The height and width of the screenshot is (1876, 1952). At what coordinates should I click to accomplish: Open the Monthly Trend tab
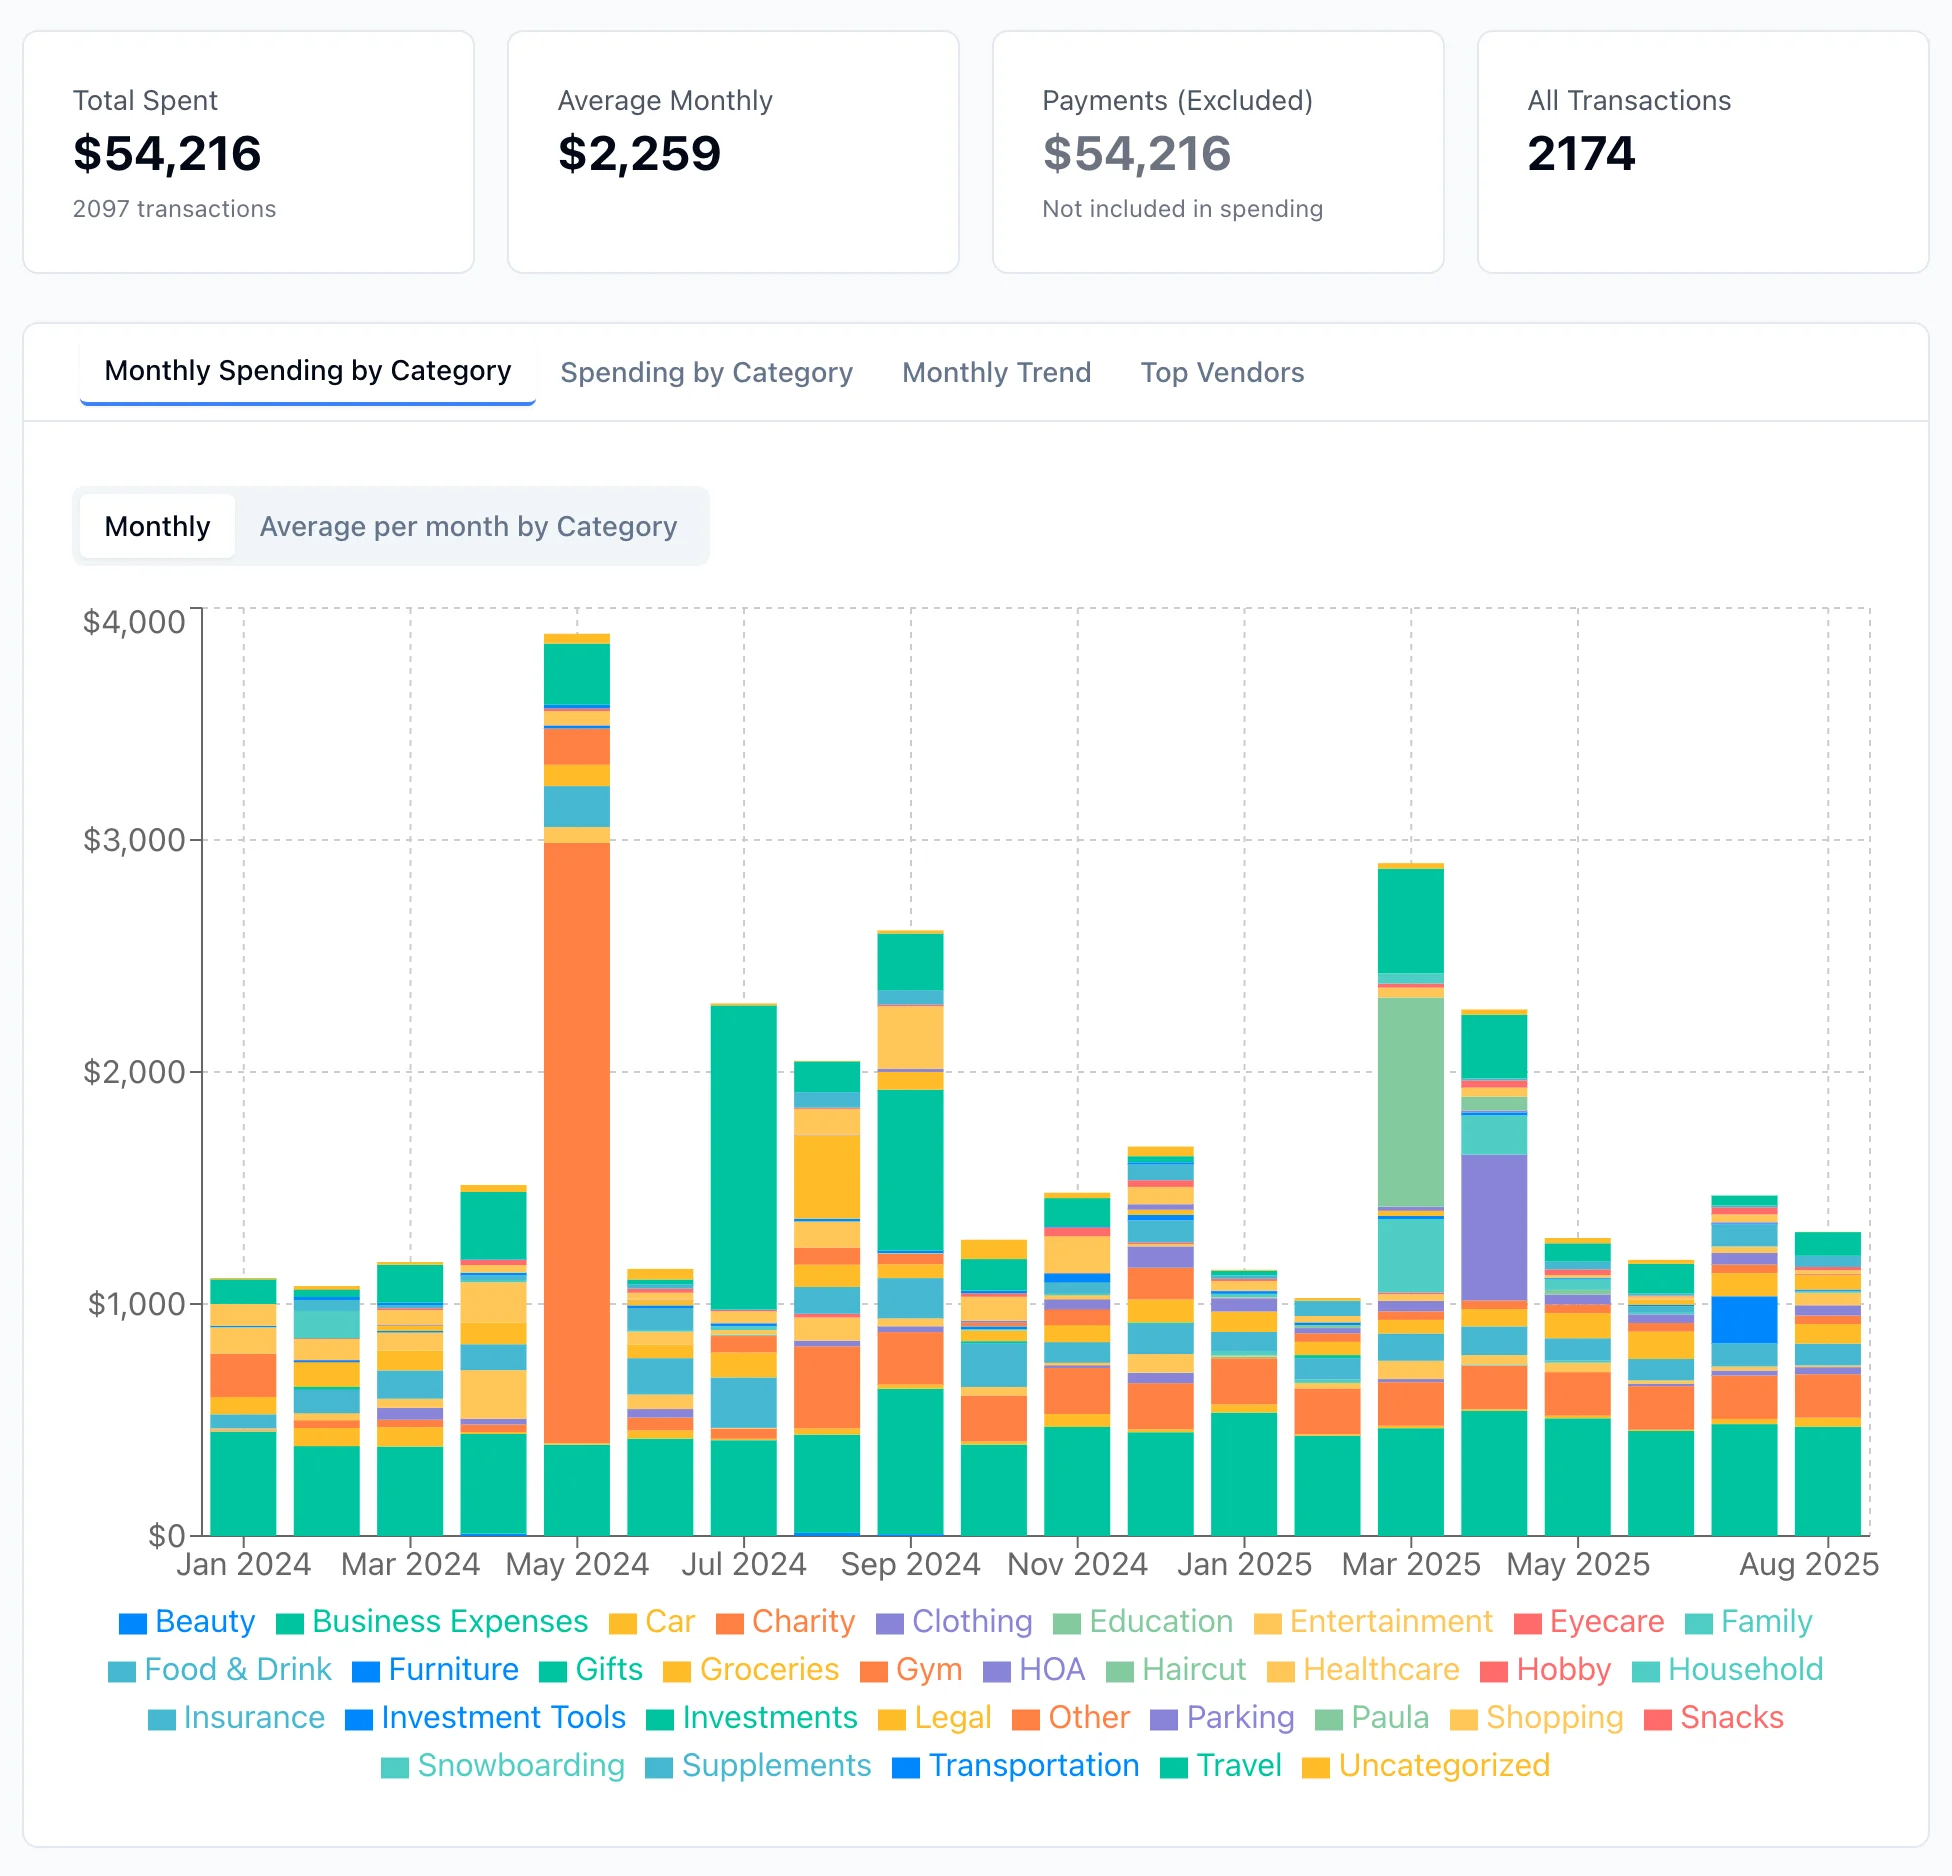click(996, 372)
